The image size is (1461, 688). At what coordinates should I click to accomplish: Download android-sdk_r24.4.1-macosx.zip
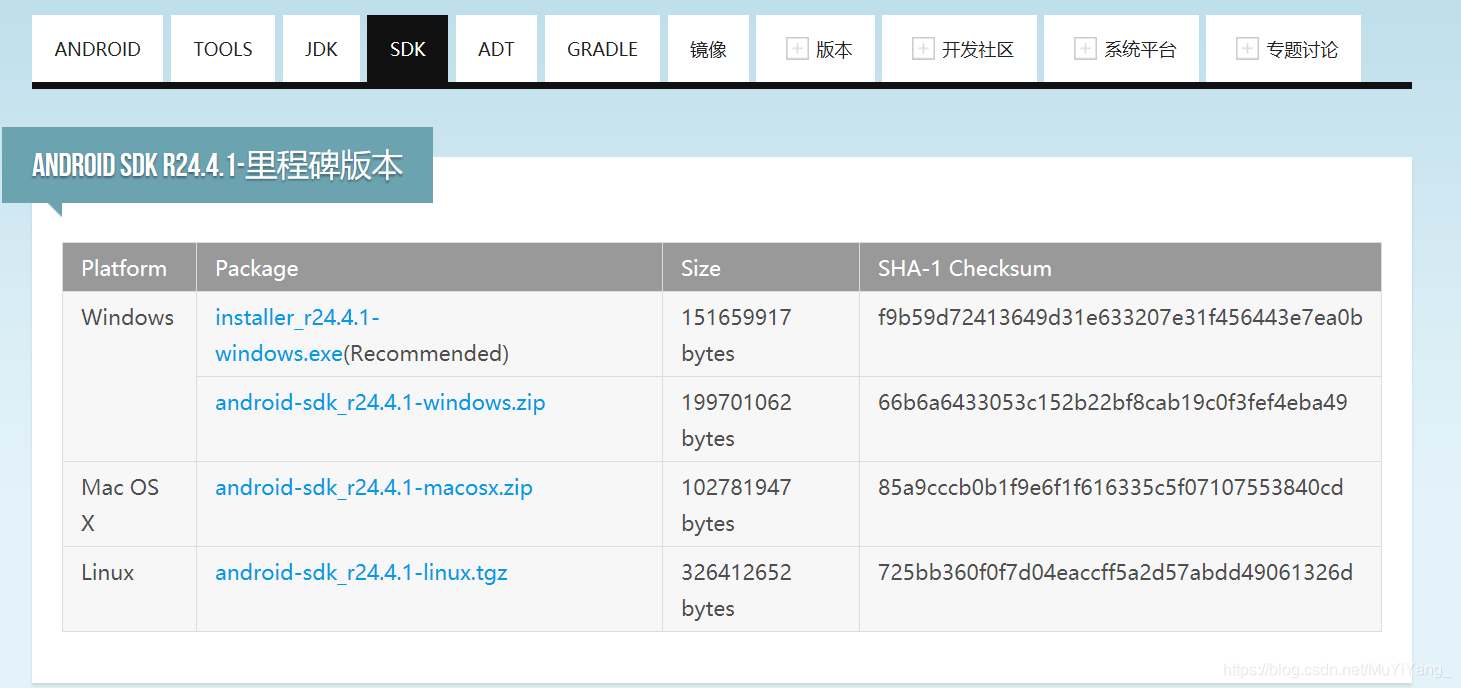374,487
